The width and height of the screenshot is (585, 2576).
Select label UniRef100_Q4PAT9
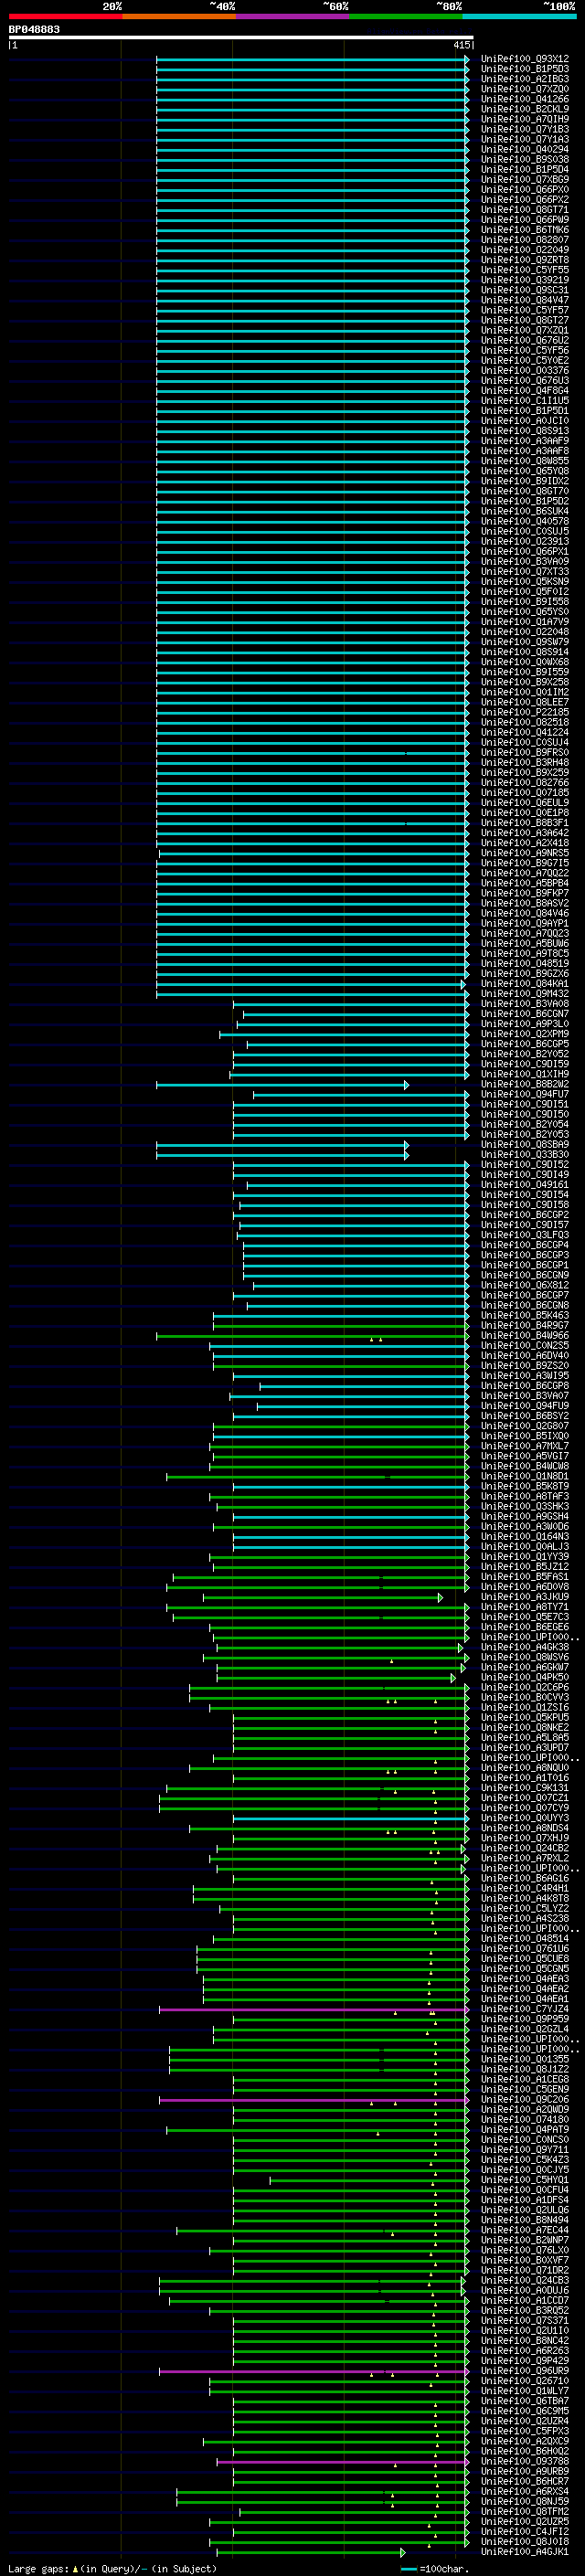pyautogui.click(x=525, y=2130)
